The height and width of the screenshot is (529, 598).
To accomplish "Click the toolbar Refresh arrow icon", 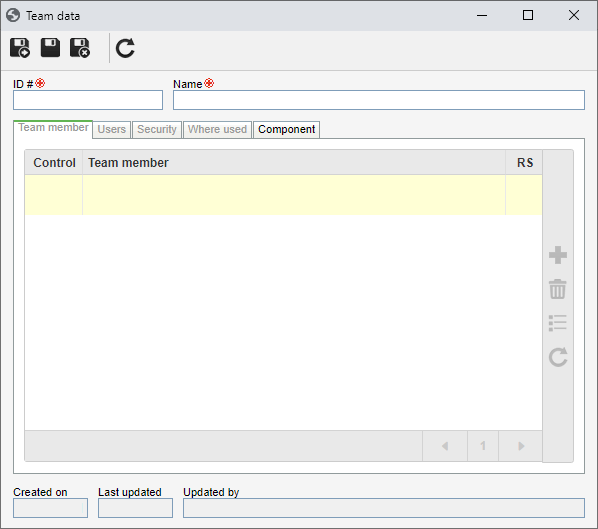I will coord(125,48).
